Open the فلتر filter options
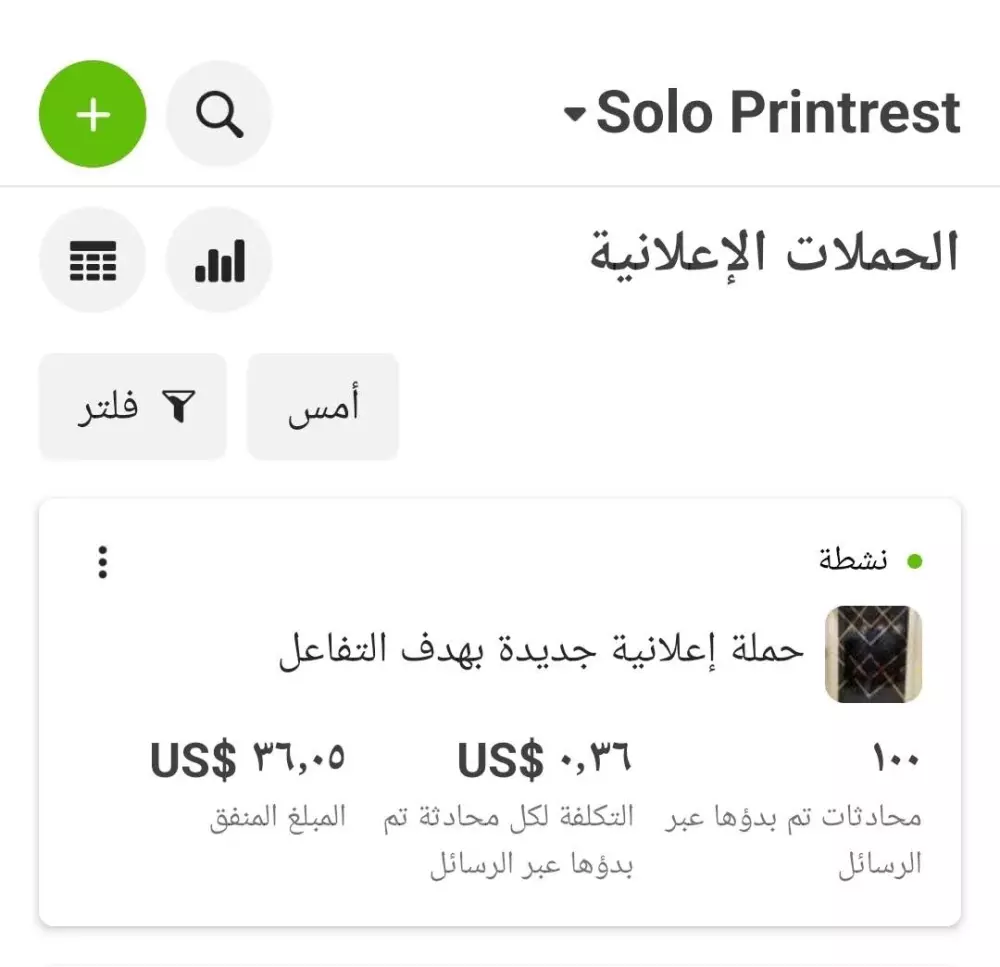This screenshot has height=967, width=1000. pos(131,405)
